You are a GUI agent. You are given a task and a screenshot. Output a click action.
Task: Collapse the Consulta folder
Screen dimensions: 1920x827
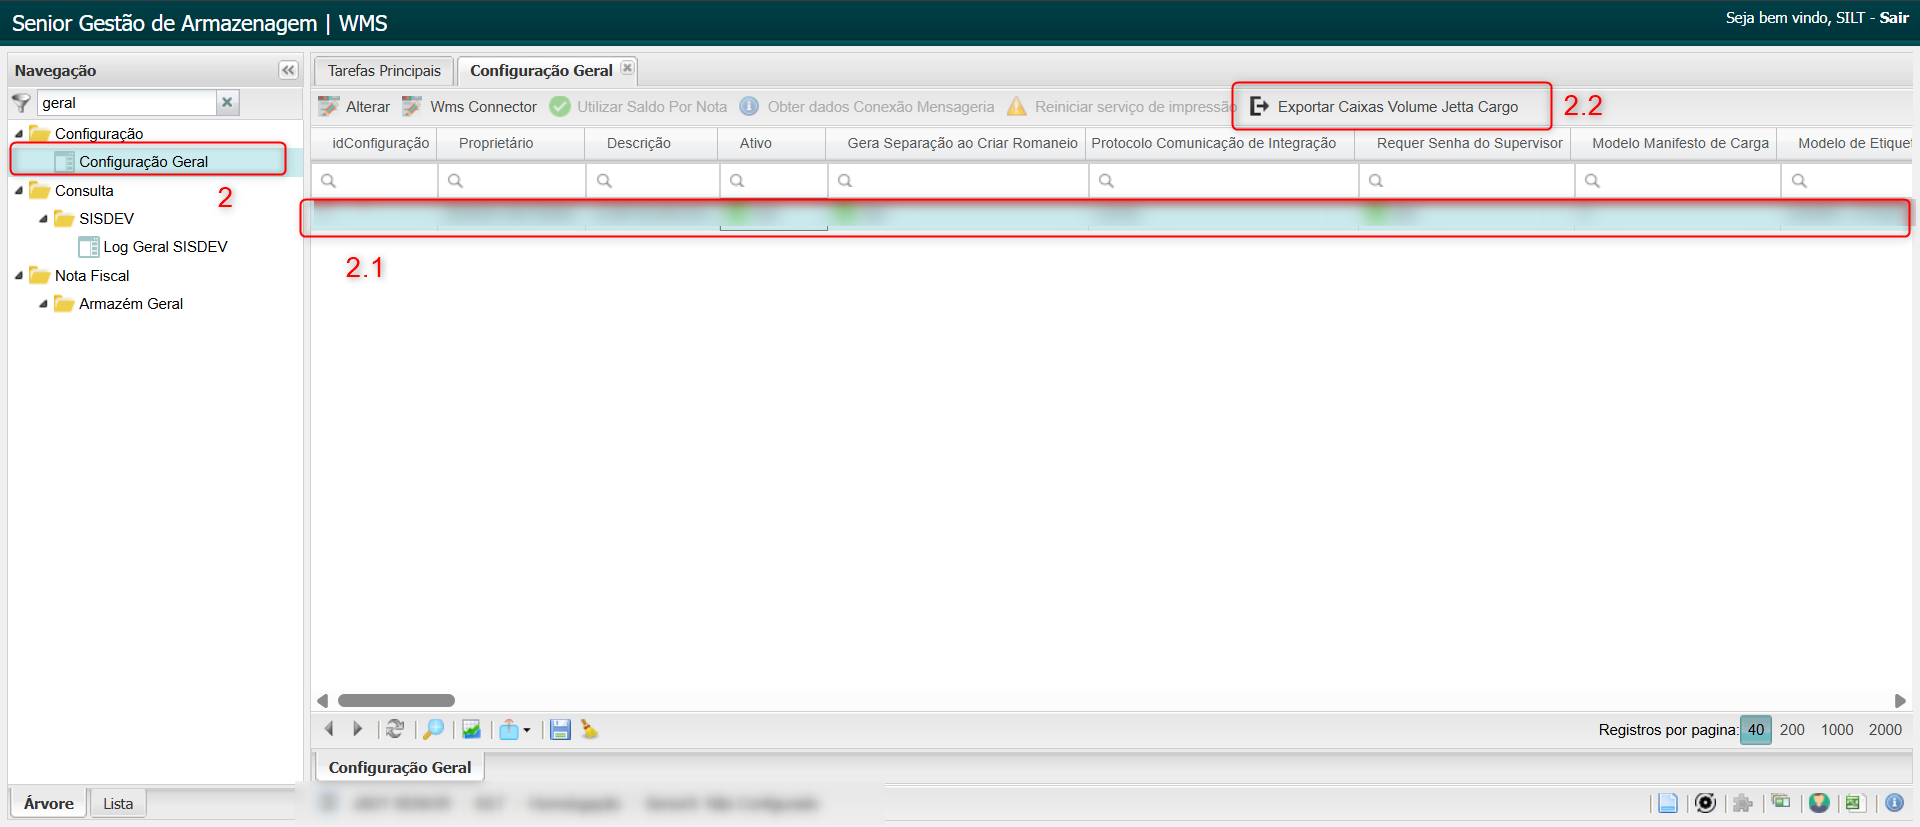[19, 190]
